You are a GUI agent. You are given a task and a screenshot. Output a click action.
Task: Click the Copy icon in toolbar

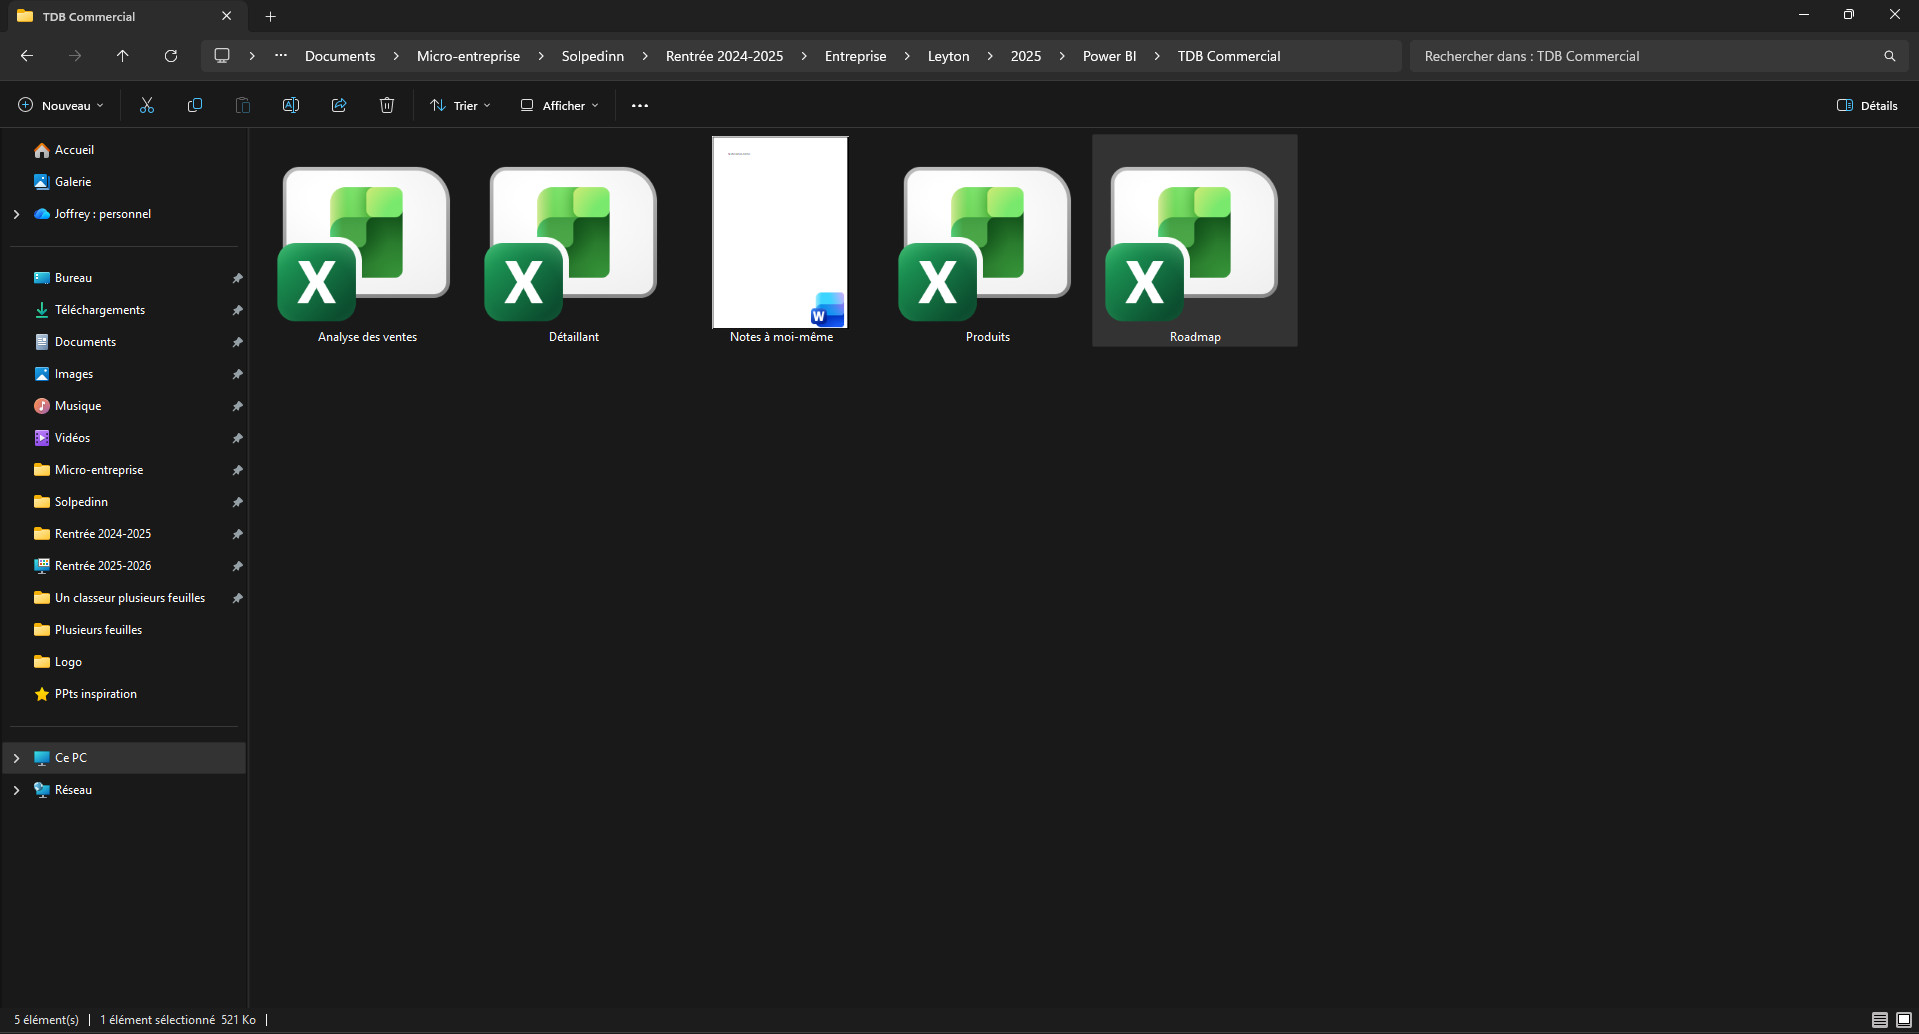point(195,106)
